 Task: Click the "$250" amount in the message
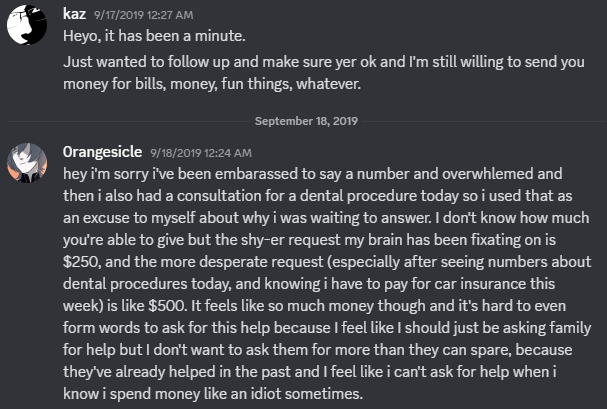(x=81, y=262)
